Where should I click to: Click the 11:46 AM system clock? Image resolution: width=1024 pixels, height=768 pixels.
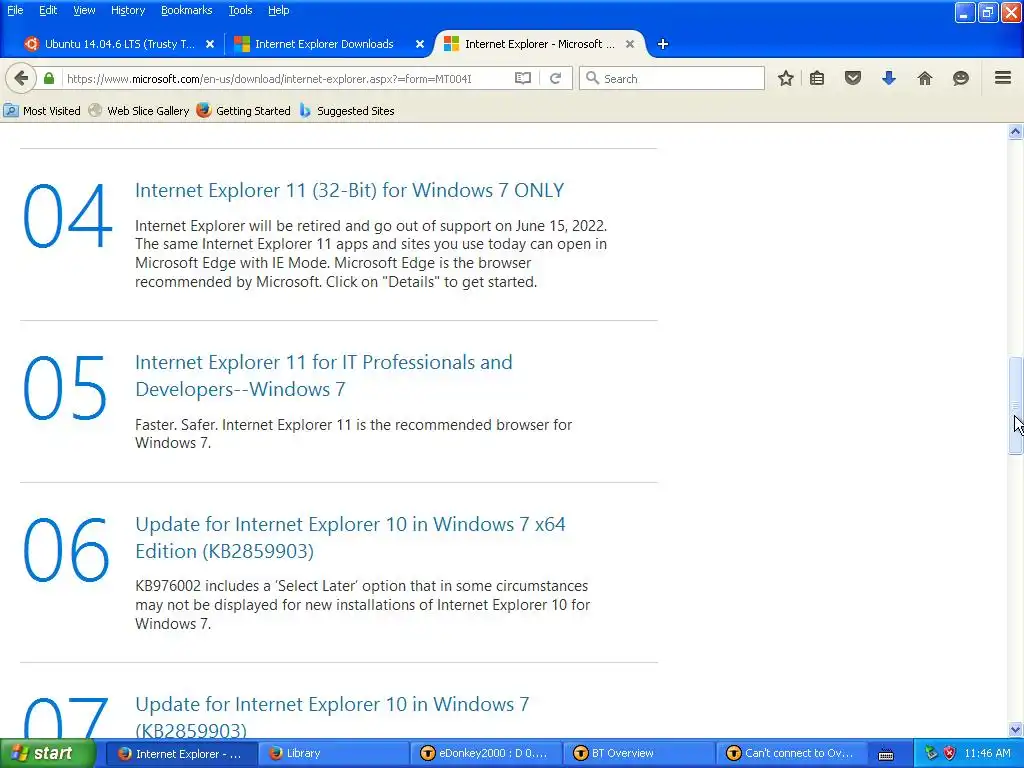coord(987,754)
